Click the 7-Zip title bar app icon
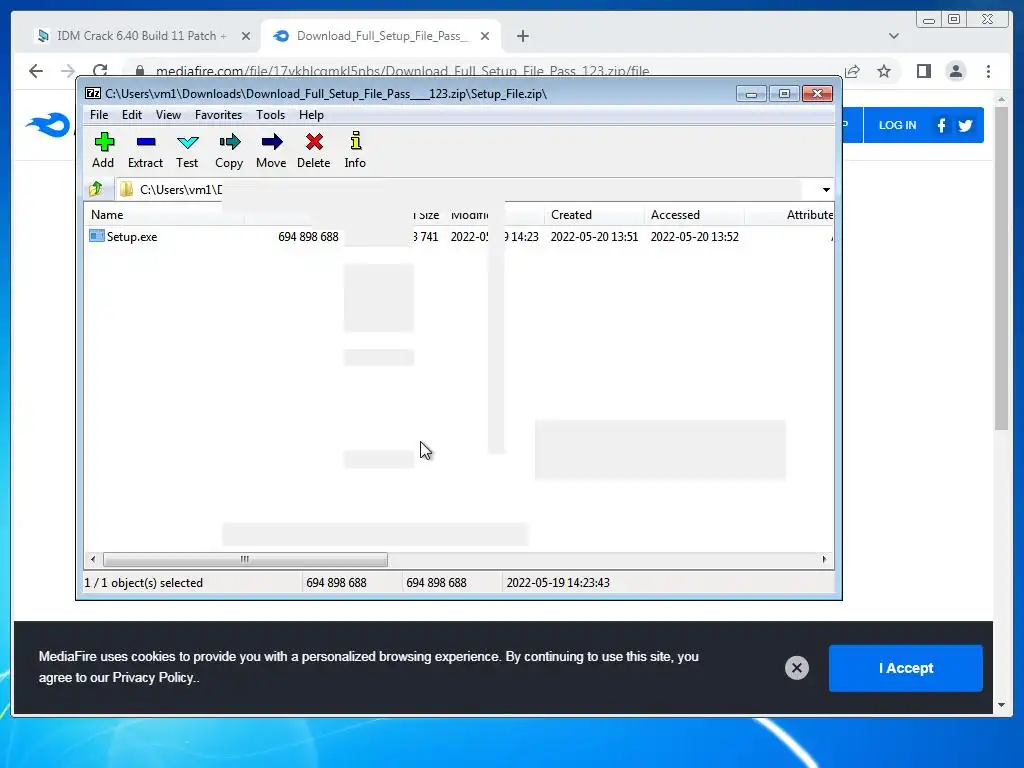This screenshot has width=1024, height=768. tap(93, 93)
